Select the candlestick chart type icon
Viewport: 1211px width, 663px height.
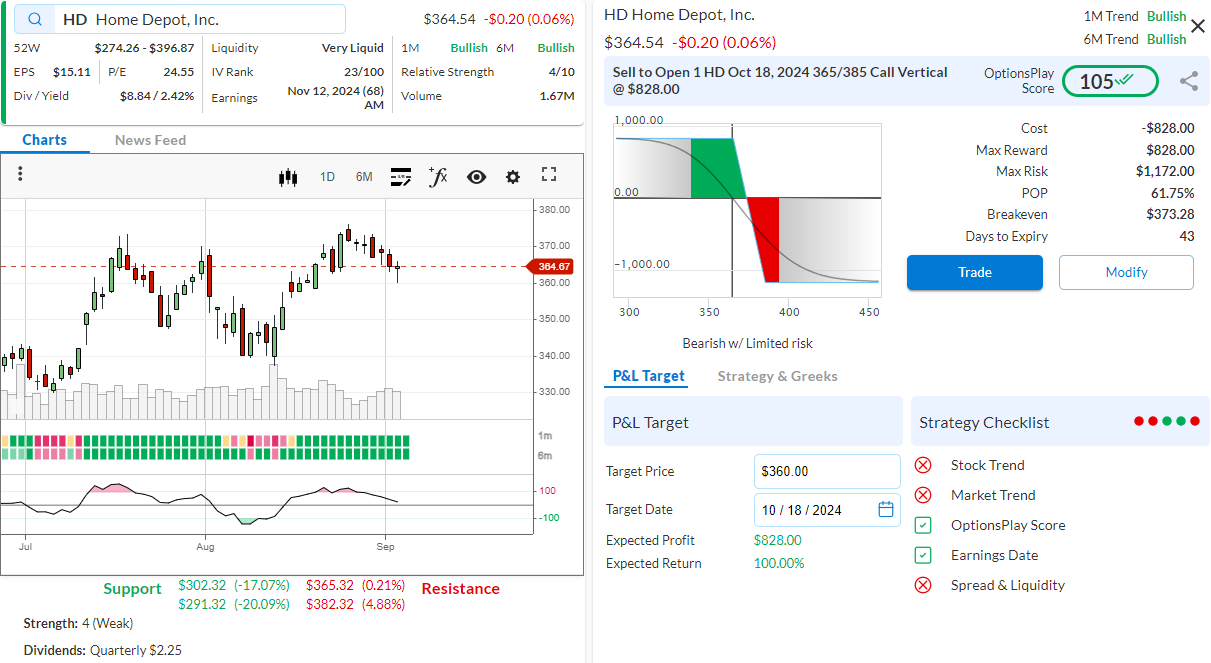click(289, 177)
